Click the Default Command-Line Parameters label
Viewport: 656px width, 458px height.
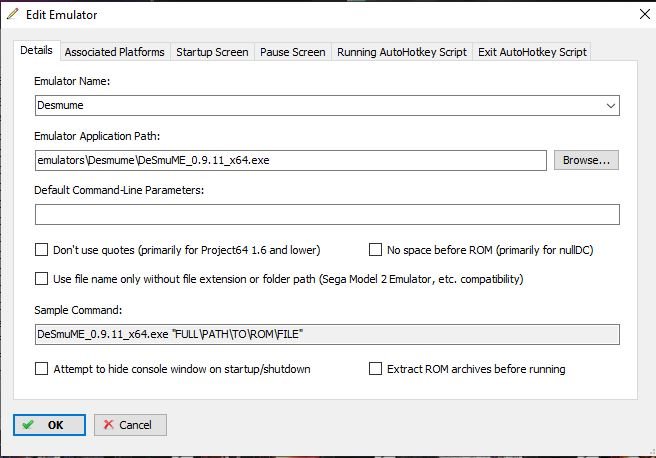click(119, 190)
